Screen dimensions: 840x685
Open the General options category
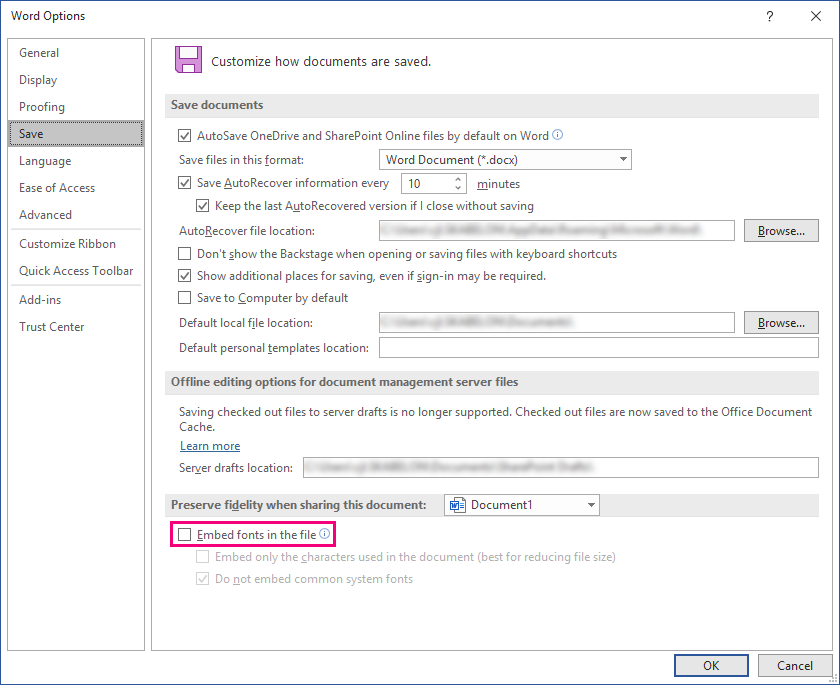click(77, 53)
